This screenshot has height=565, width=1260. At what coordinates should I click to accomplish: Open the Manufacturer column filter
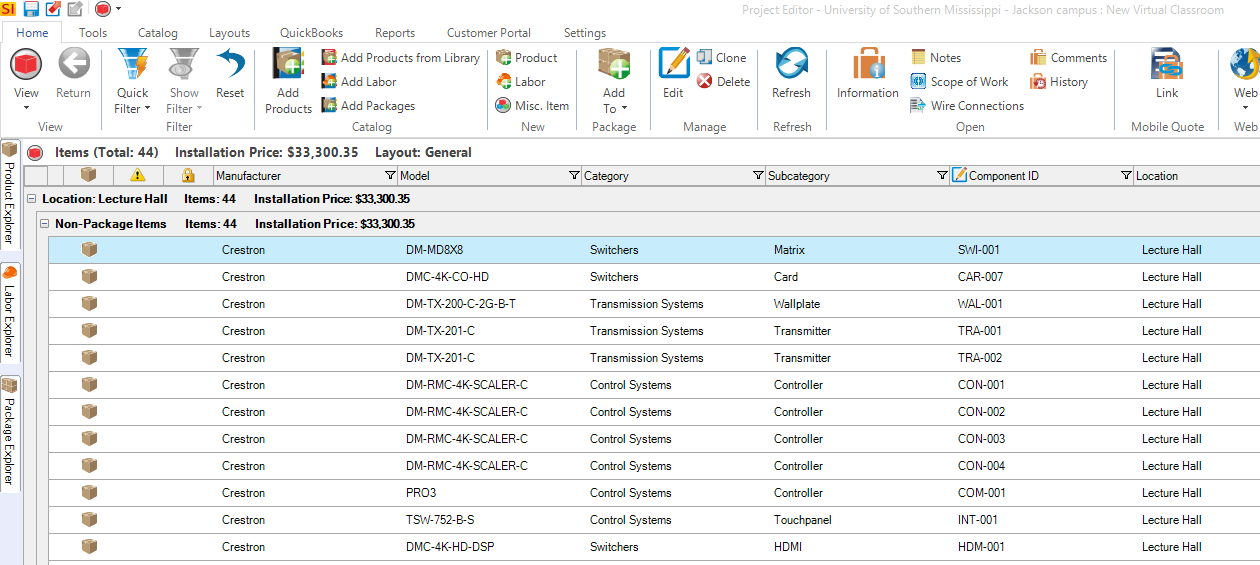pyautogui.click(x=390, y=176)
